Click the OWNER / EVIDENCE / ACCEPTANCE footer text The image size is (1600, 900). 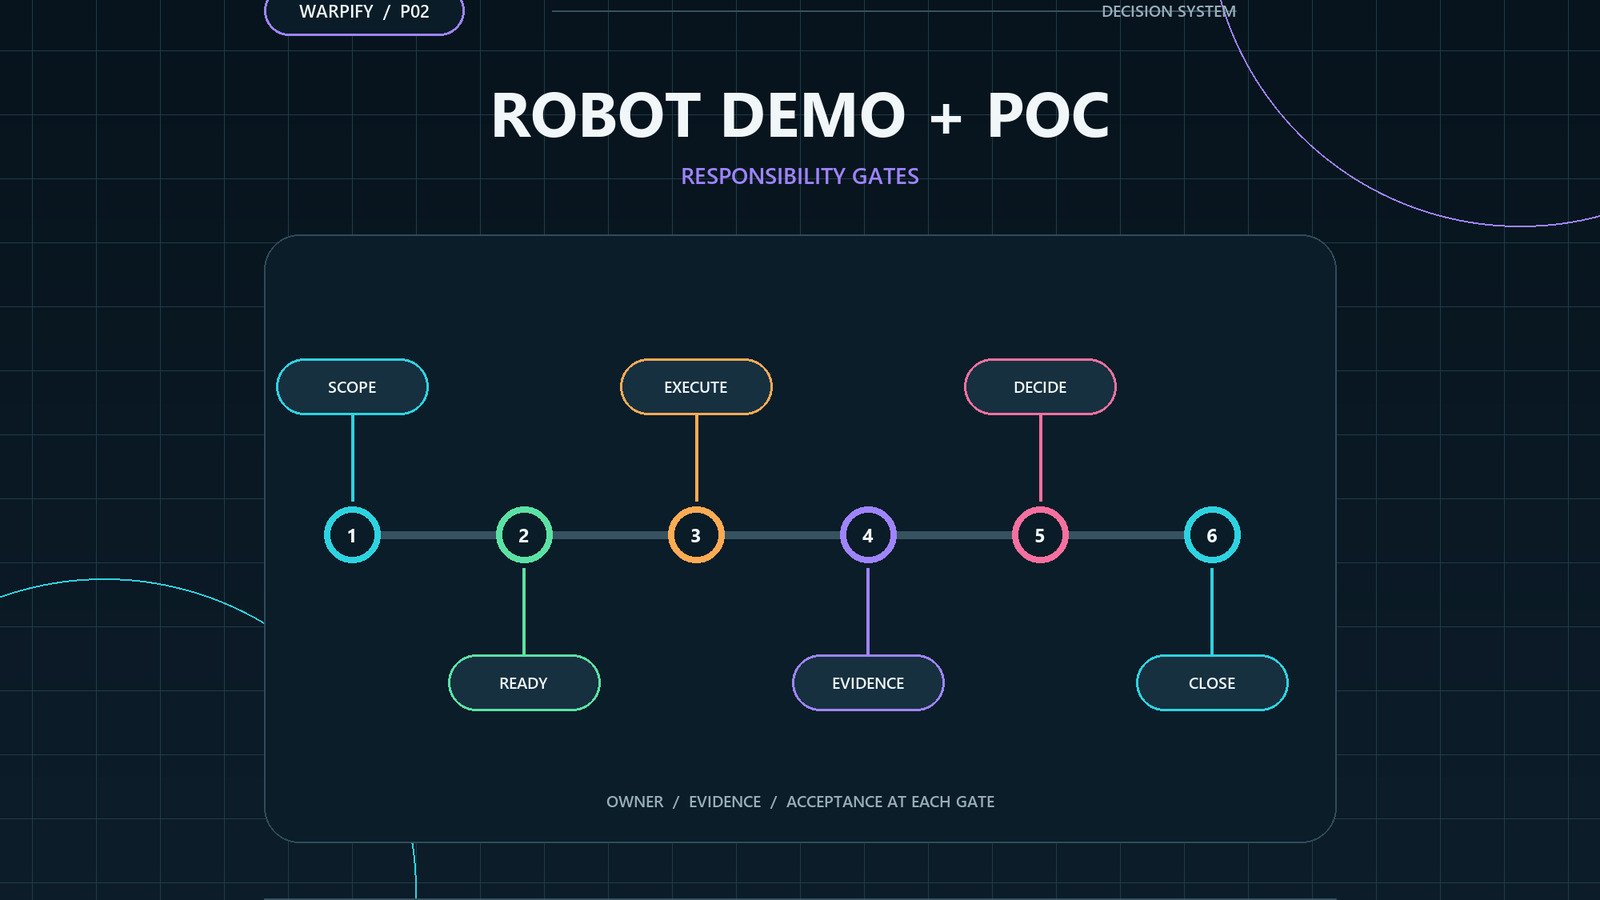coord(800,802)
